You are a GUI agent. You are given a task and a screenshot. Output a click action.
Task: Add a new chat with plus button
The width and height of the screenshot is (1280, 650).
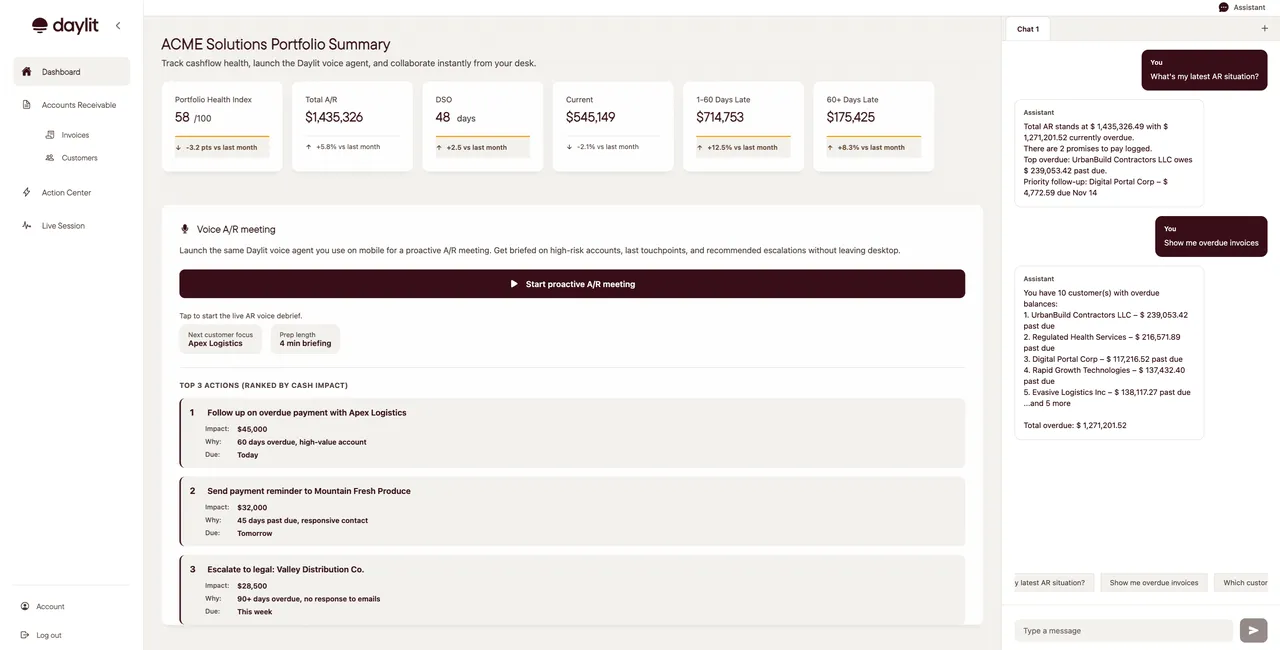coord(1265,29)
